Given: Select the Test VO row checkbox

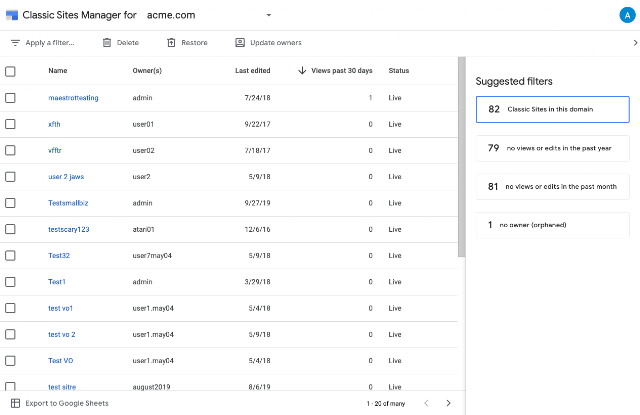Looking at the screenshot, I should (10, 361).
